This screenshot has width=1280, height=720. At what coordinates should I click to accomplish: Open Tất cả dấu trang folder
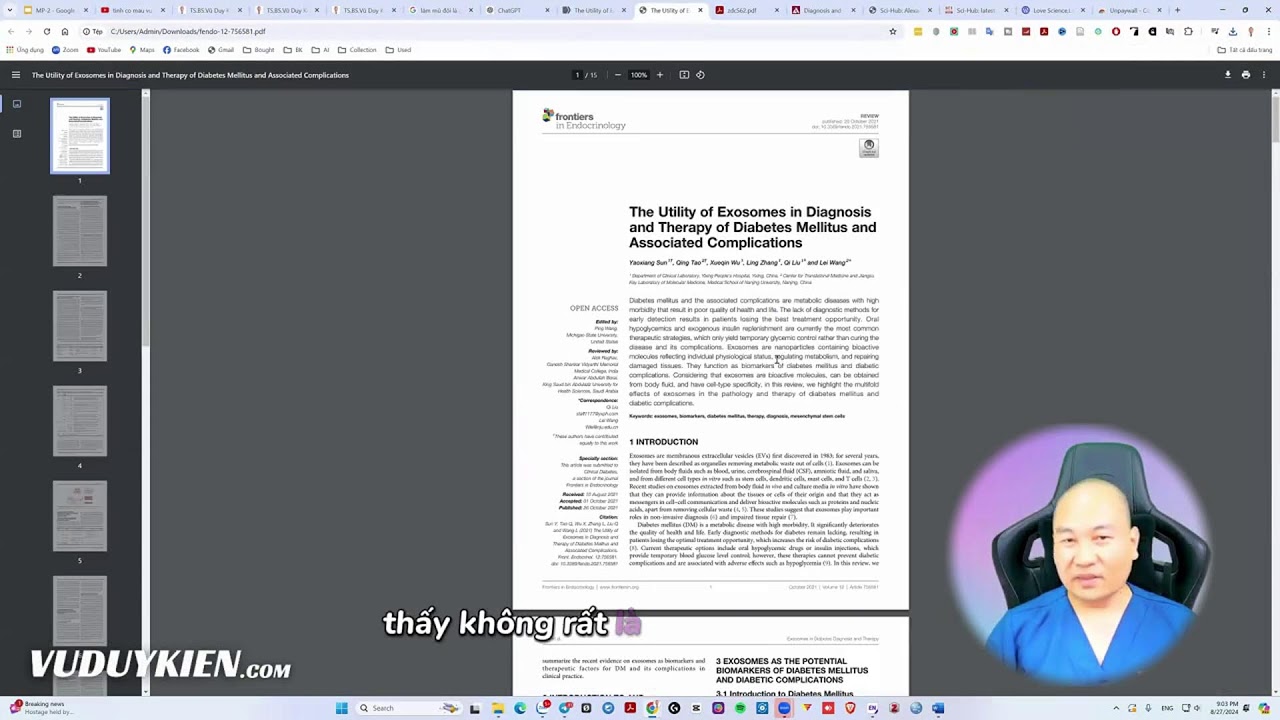pyautogui.click(x=1245, y=50)
